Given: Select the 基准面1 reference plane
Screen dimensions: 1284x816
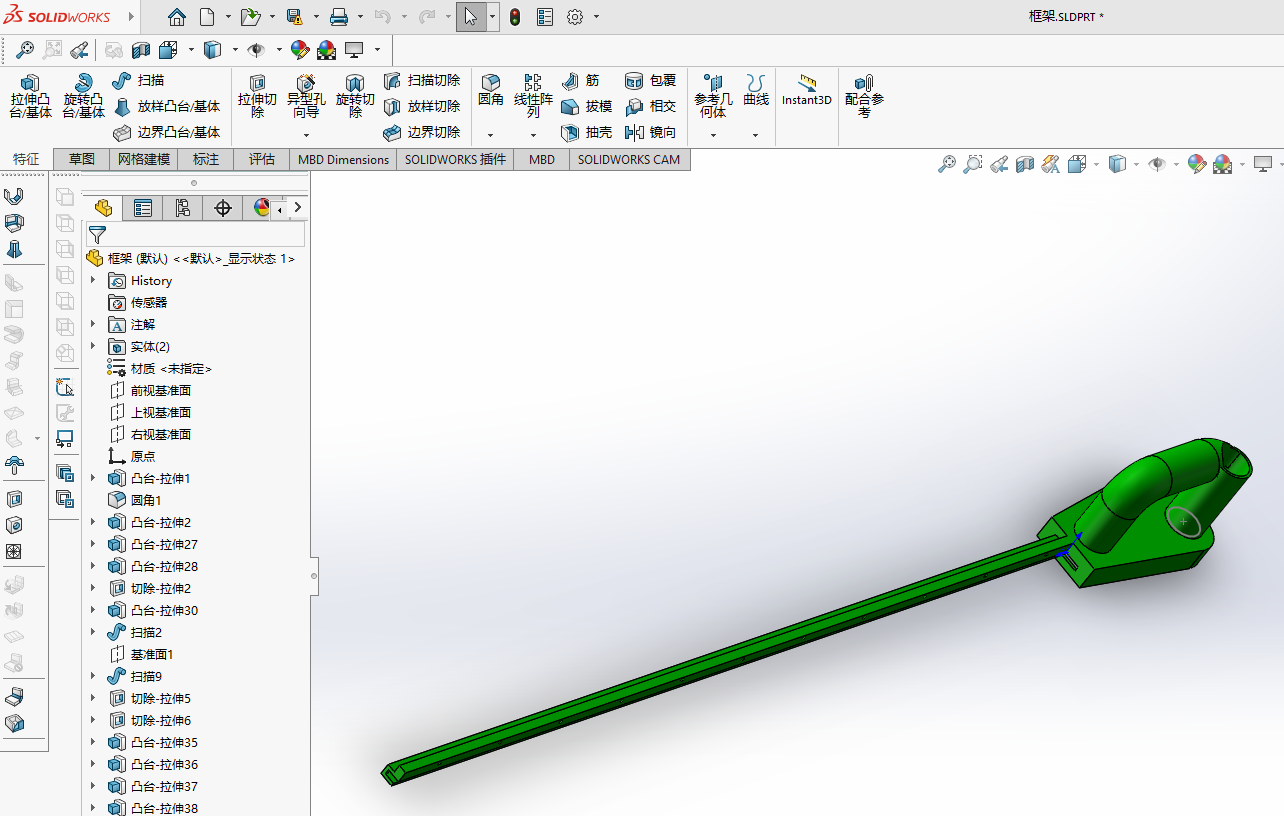Looking at the screenshot, I should pyautogui.click(x=152, y=655).
